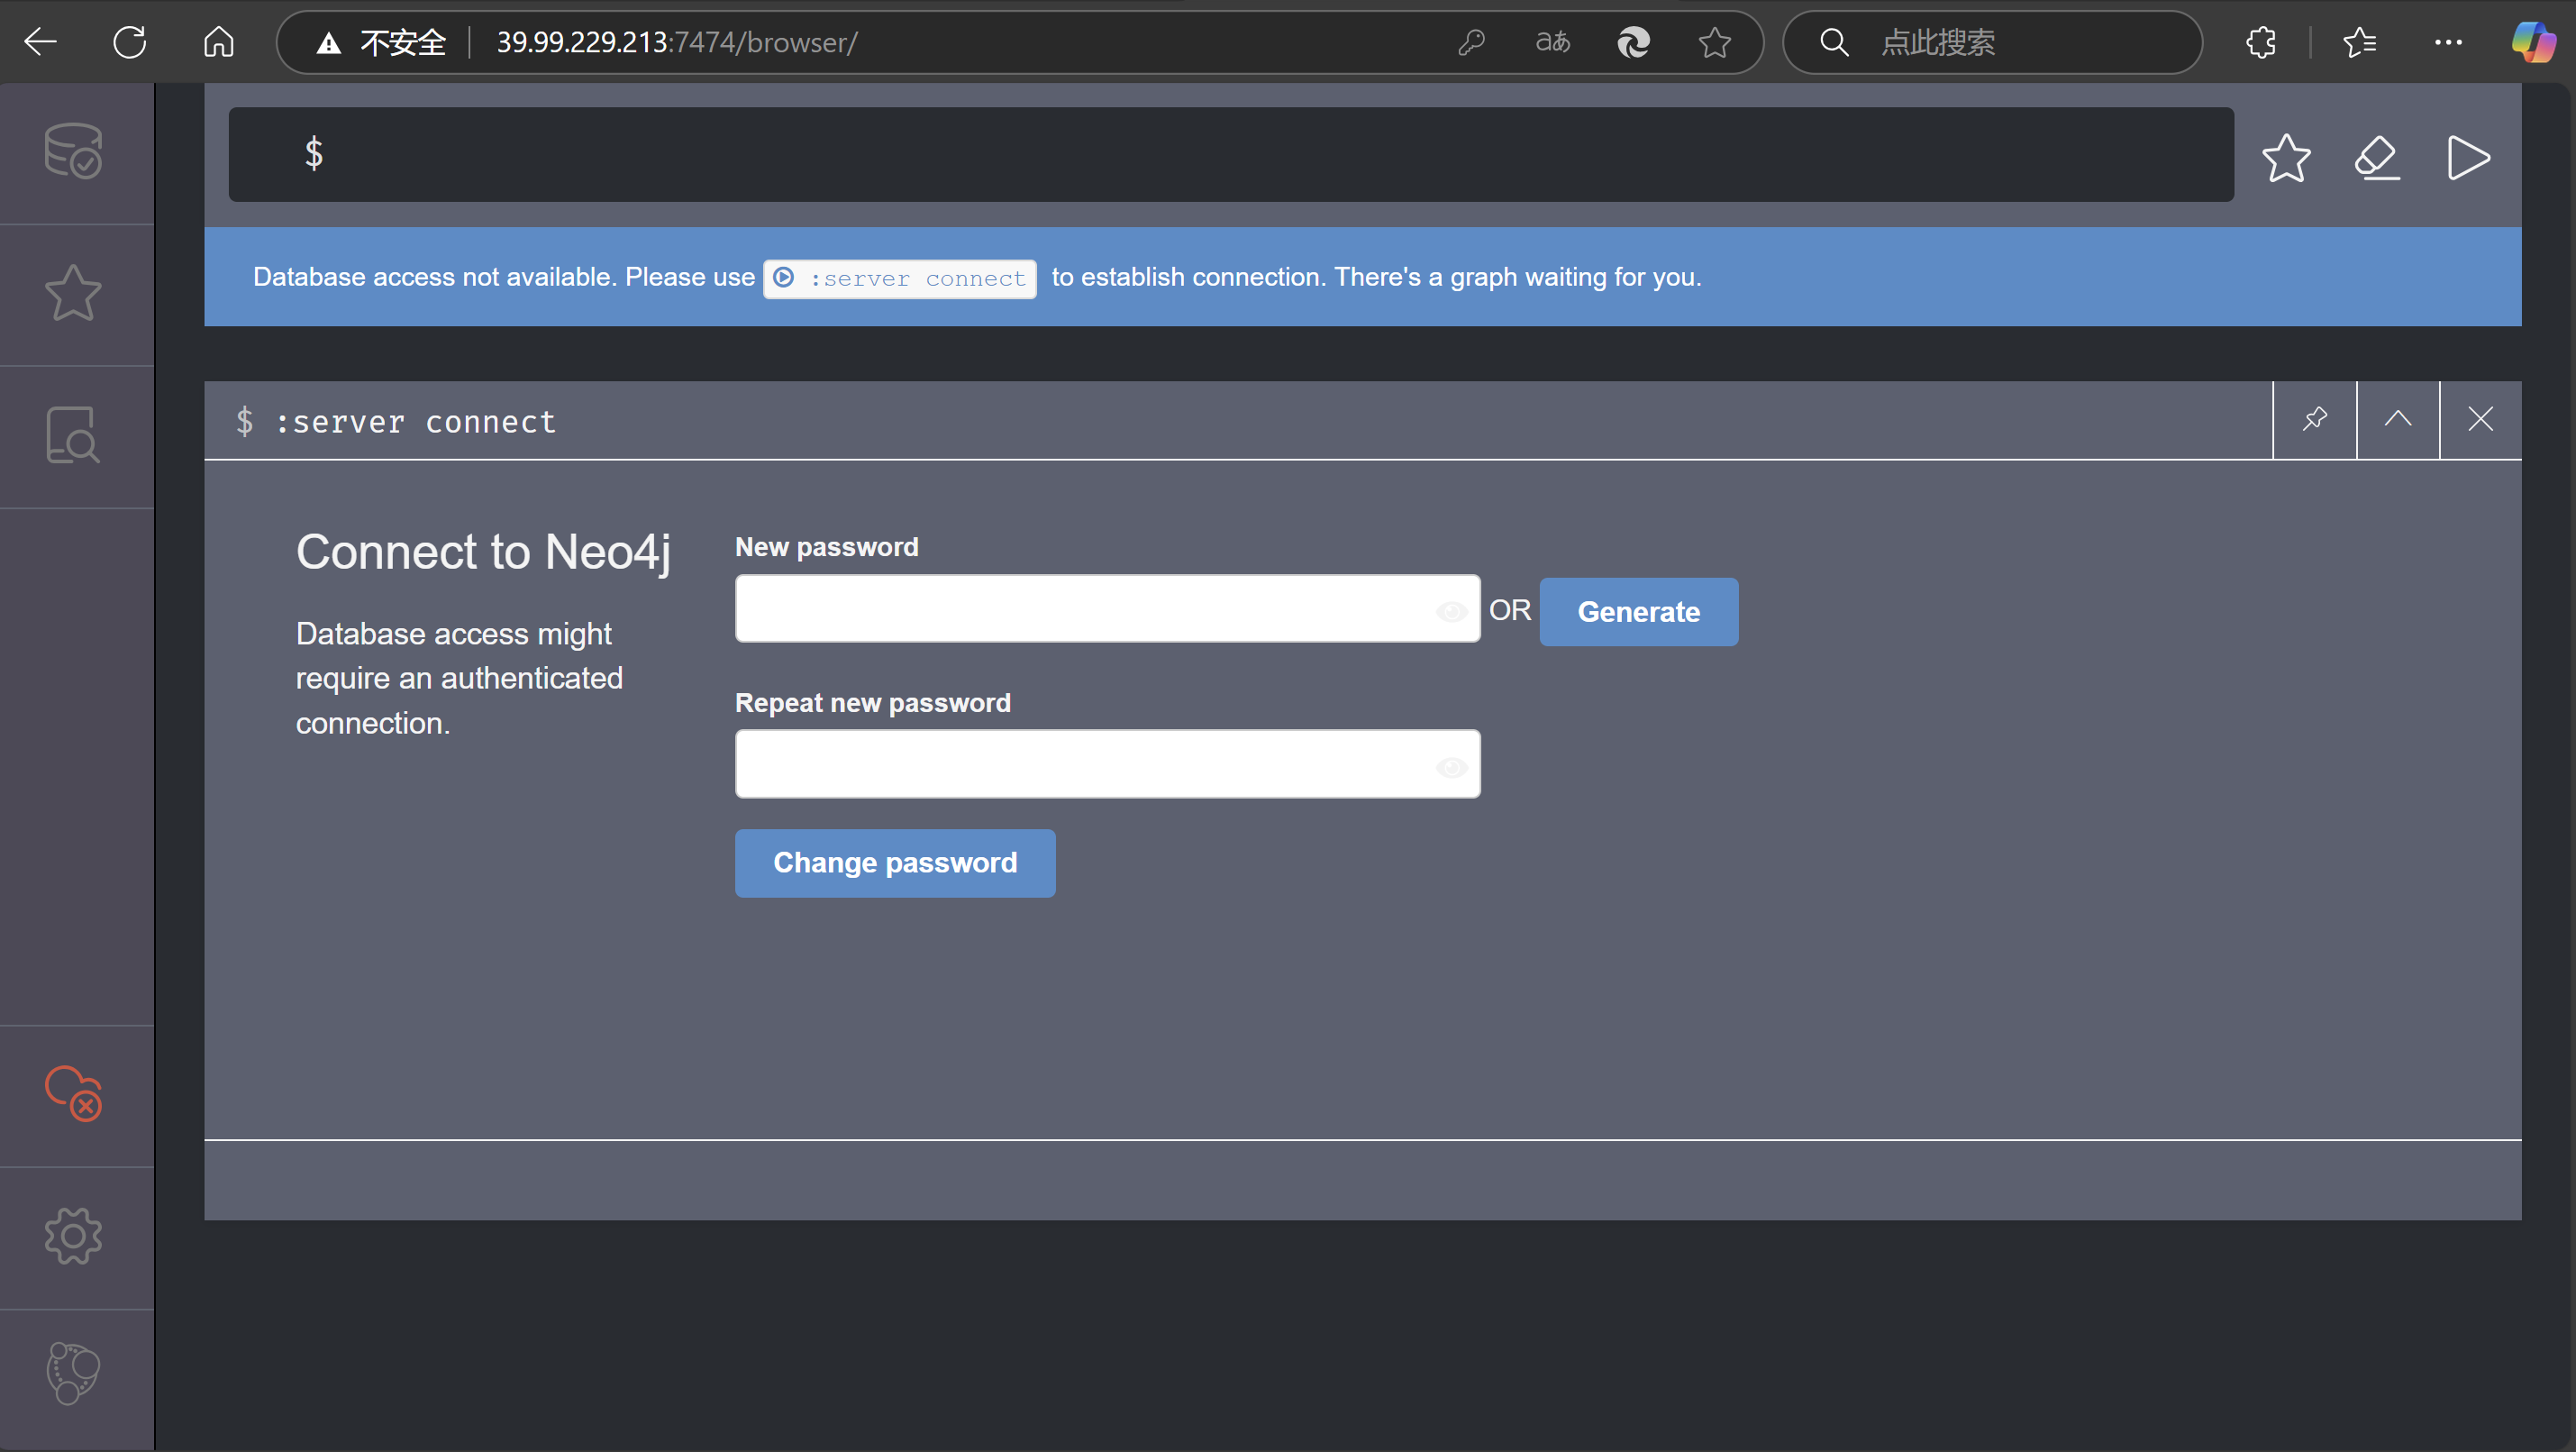Bookmark this page with star icon
2576x1452 pixels.
point(1714,42)
